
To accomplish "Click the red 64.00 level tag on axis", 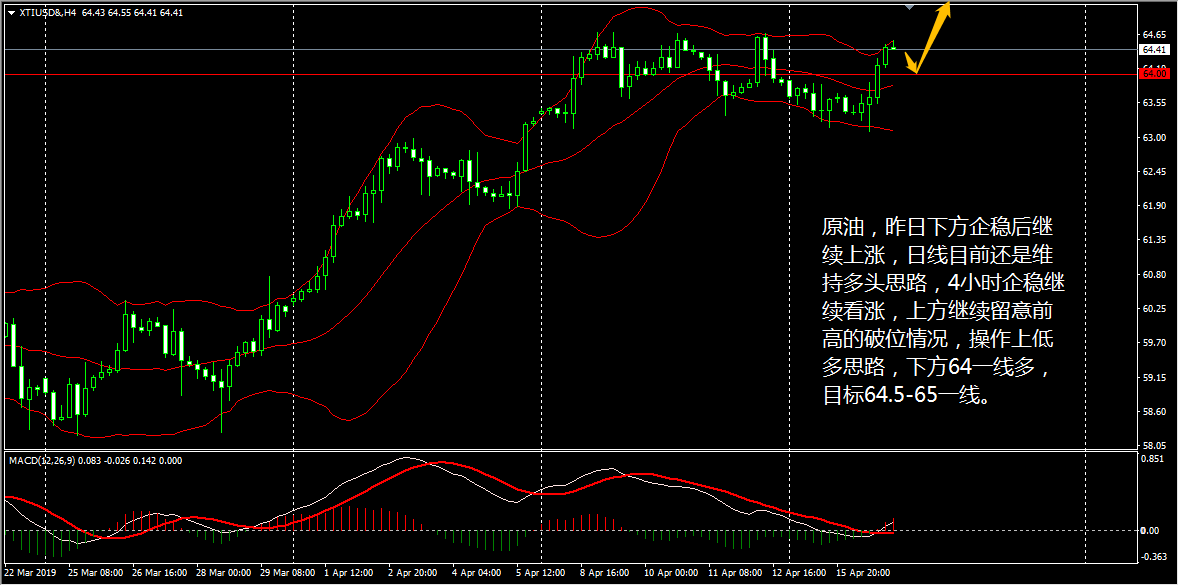I will [1153, 74].
